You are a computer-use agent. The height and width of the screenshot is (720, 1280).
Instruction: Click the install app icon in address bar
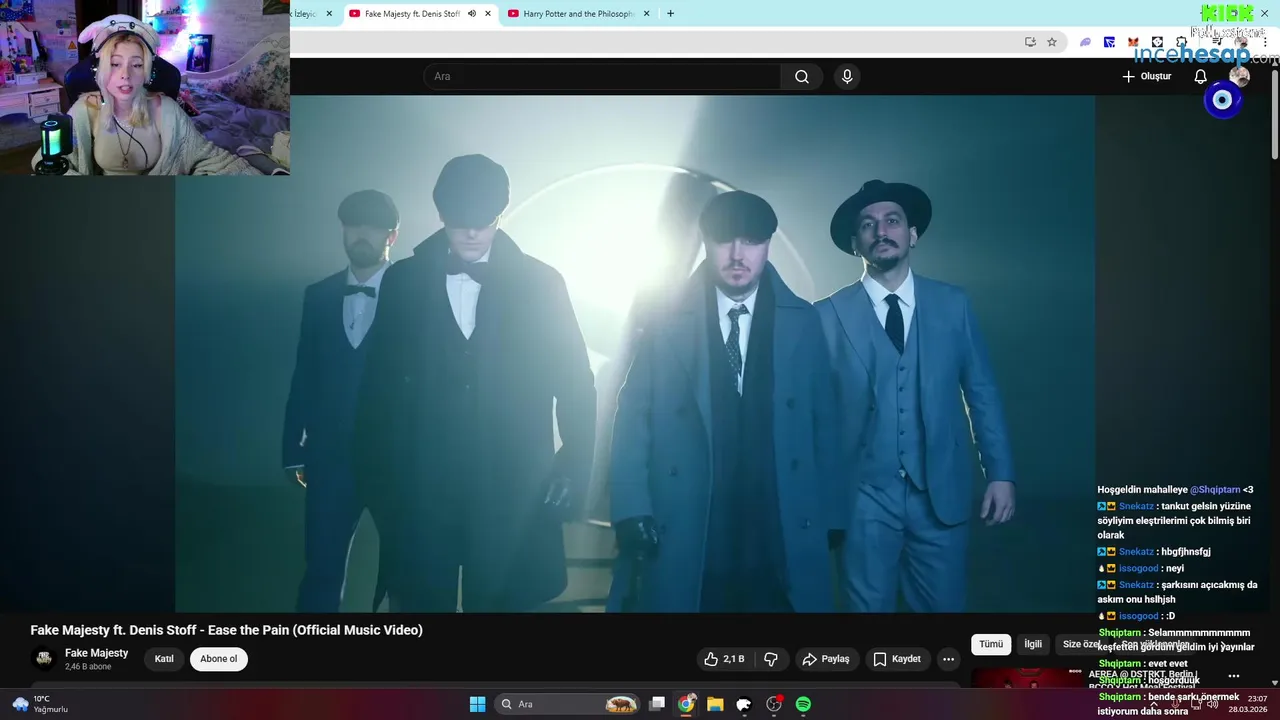pyautogui.click(x=1030, y=42)
